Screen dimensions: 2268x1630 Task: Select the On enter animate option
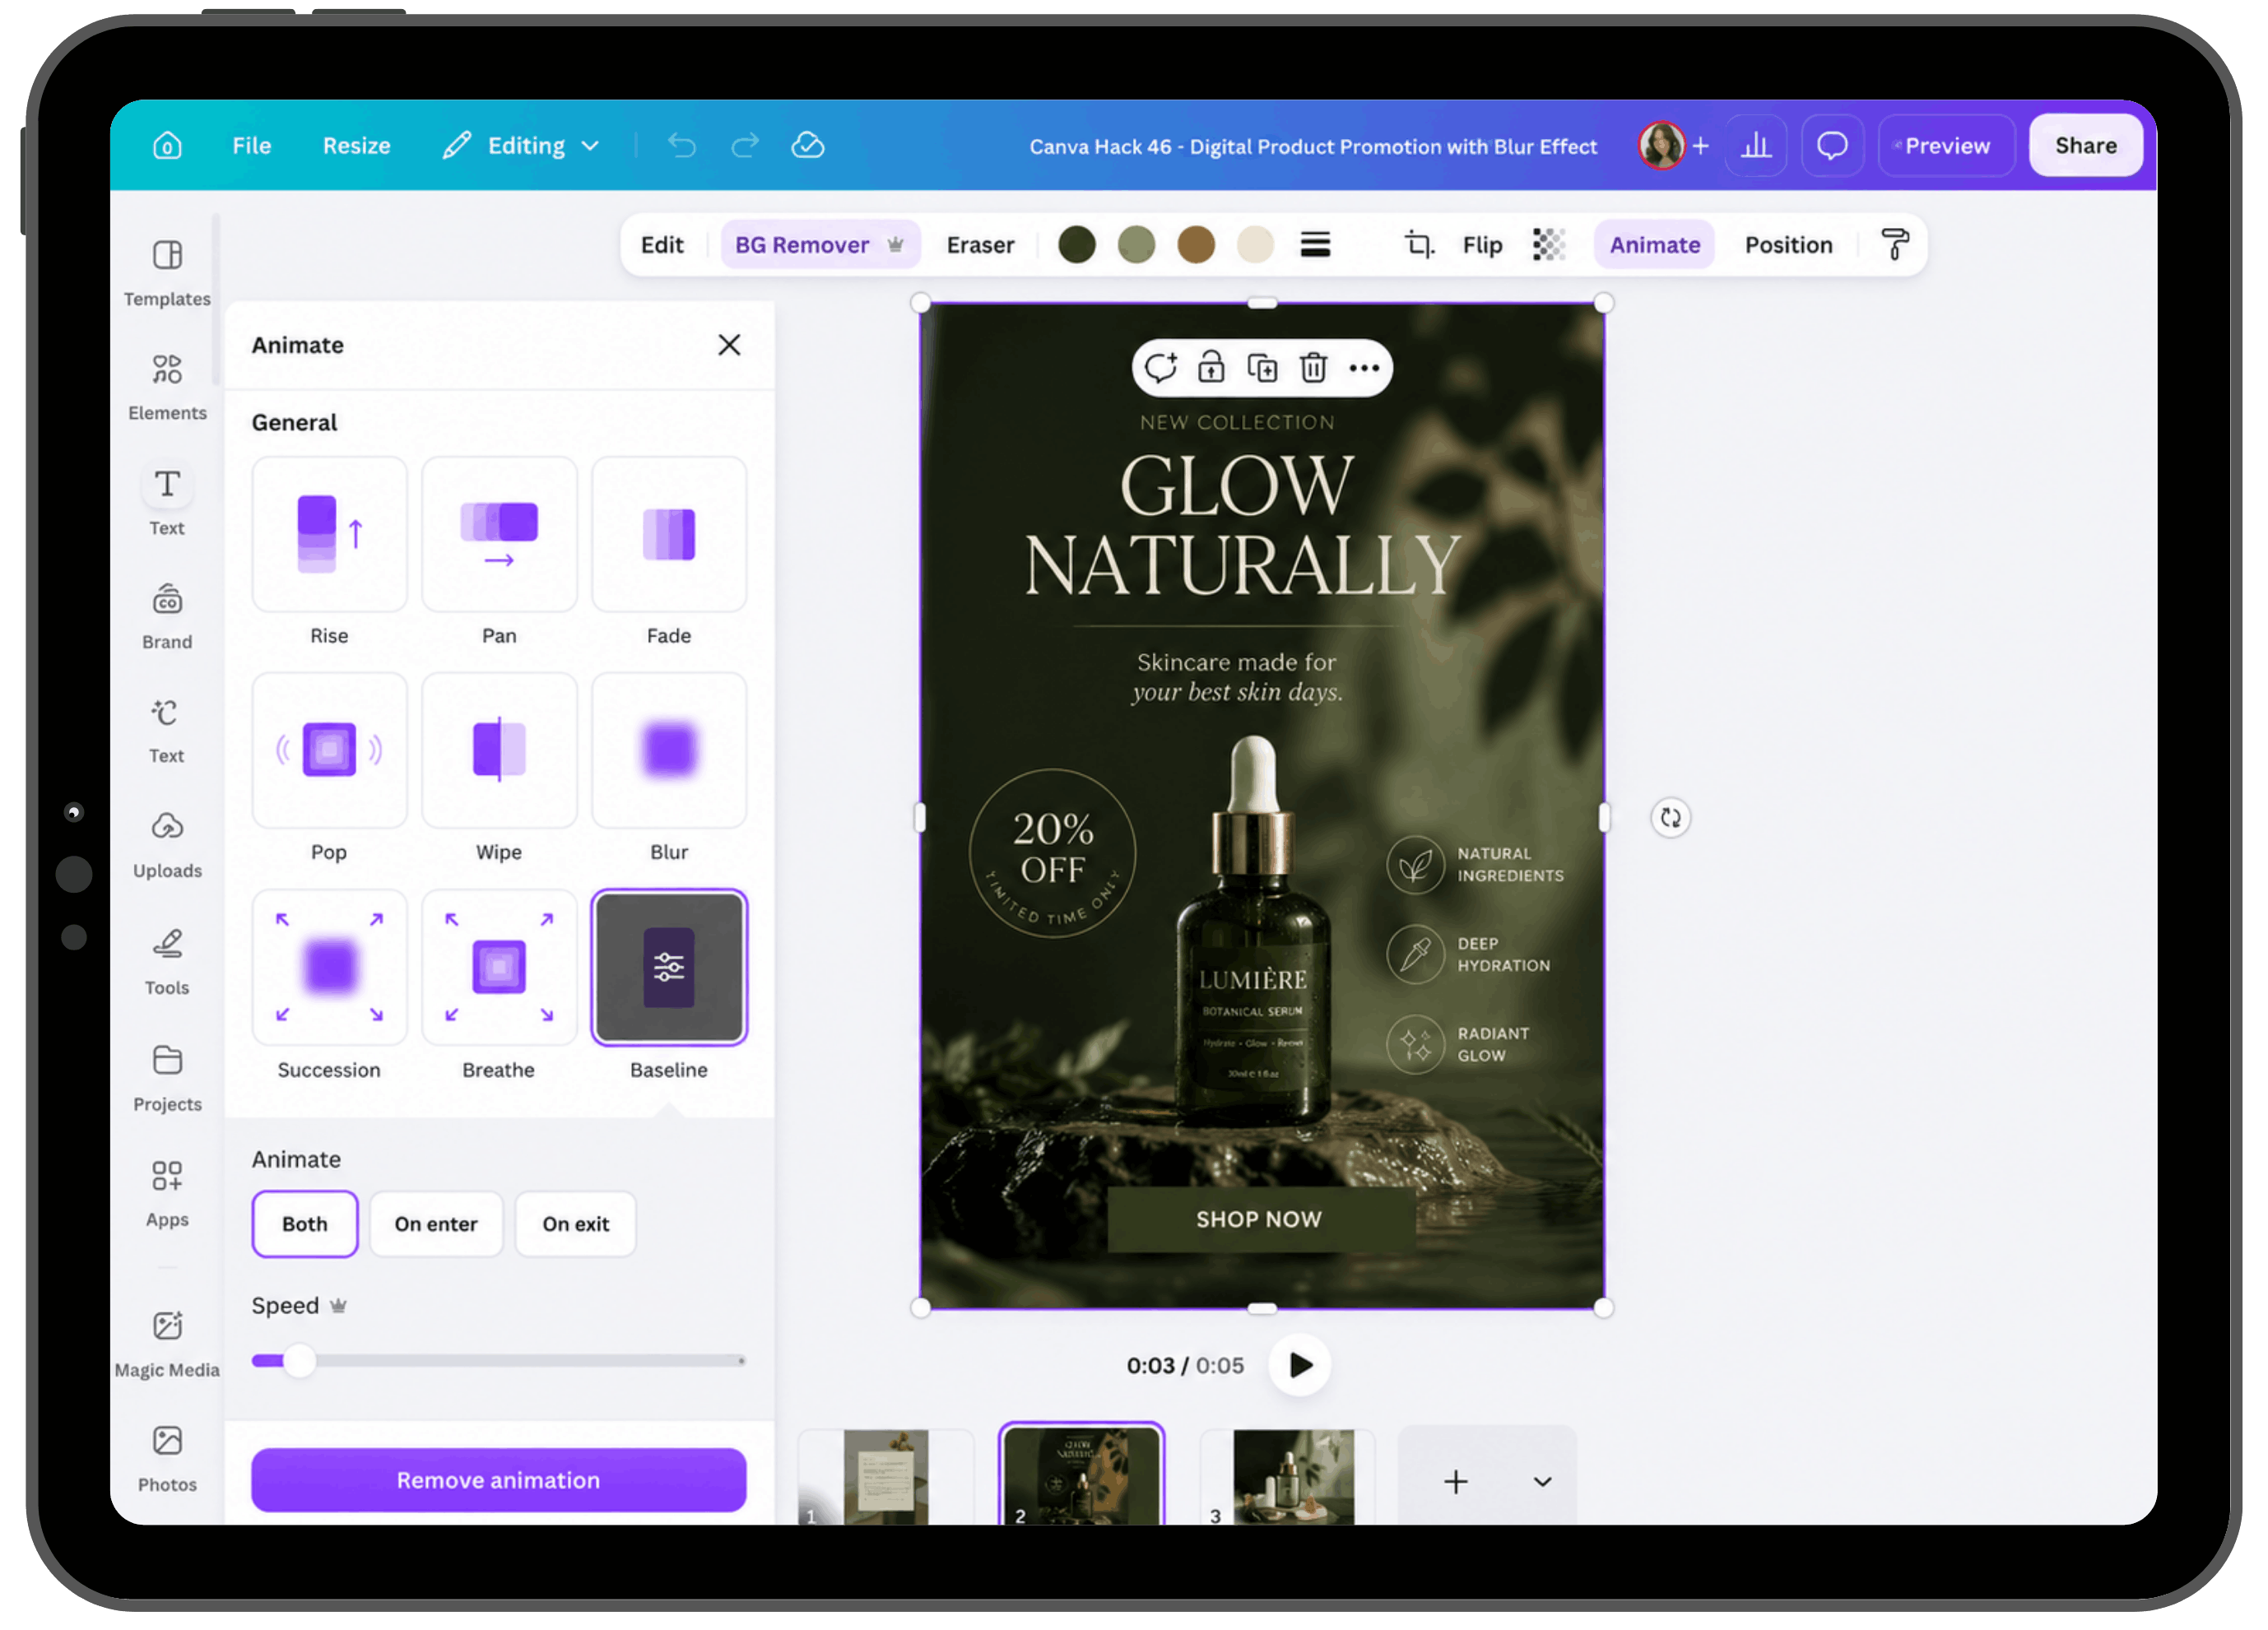pyautogui.click(x=436, y=1224)
